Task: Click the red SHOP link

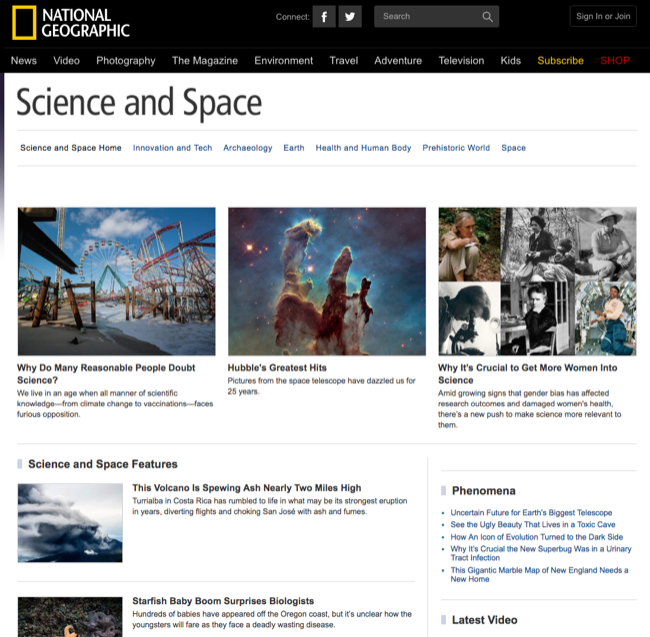Action: click(x=615, y=61)
